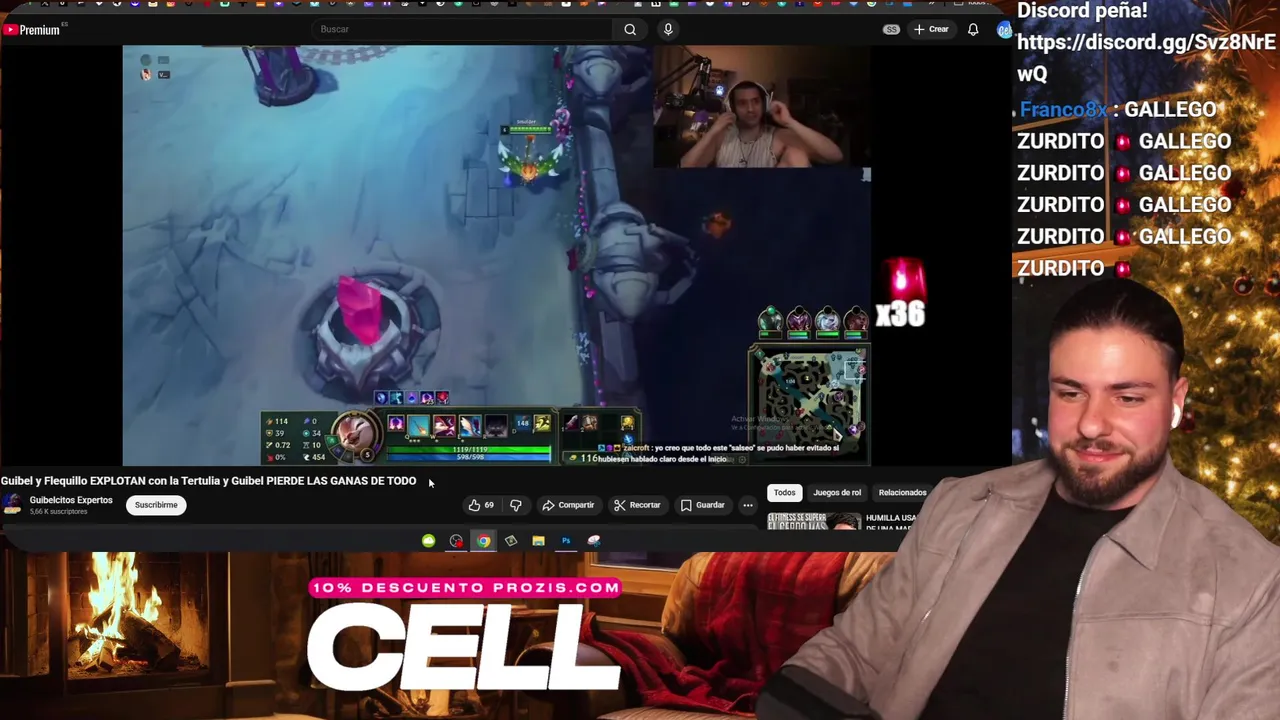This screenshot has height=720, width=1280.
Task: Dislike the video
Action: tap(515, 505)
